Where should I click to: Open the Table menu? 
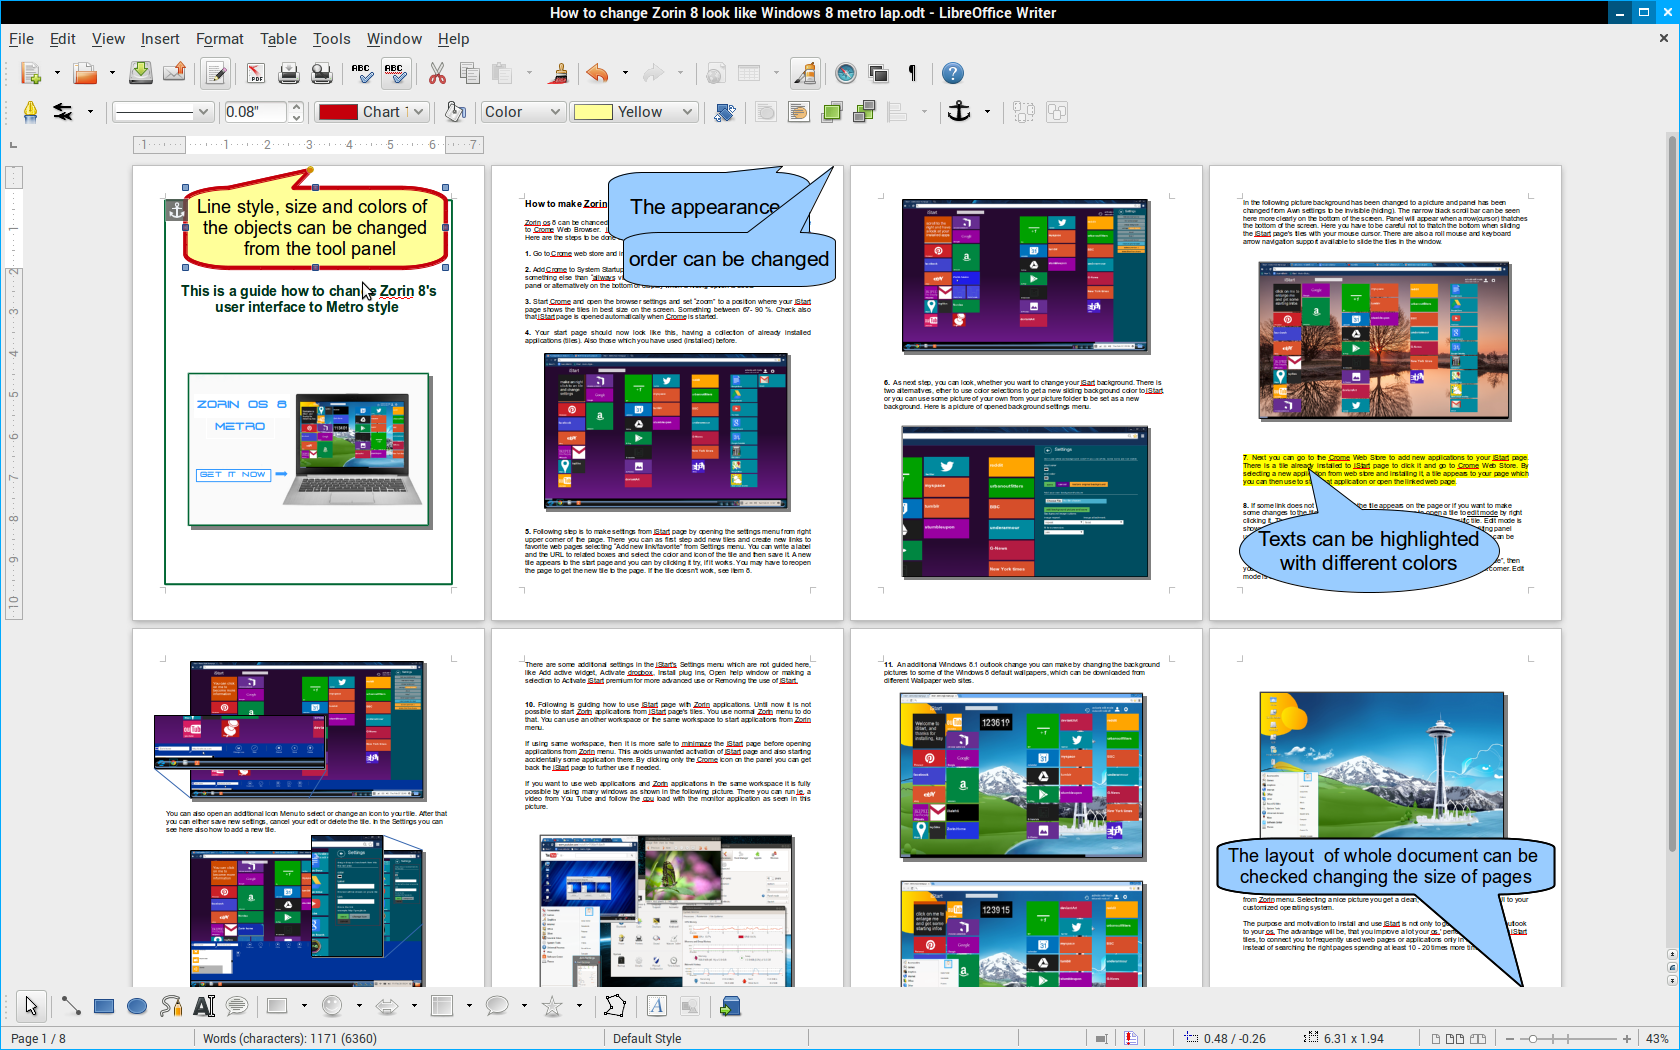pyautogui.click(x=278, y=39)
